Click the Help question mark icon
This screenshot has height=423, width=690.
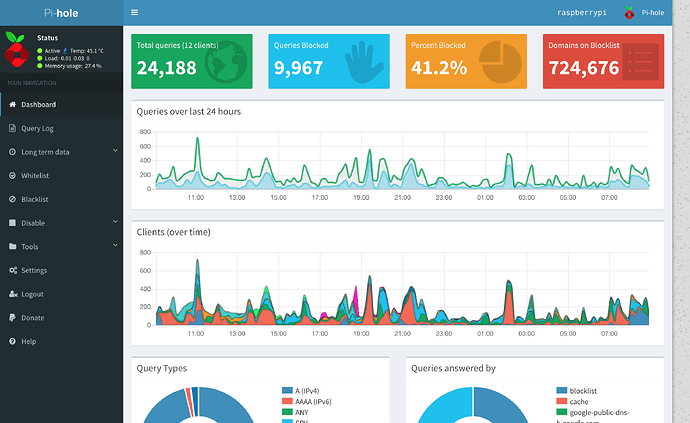point(12,342)
